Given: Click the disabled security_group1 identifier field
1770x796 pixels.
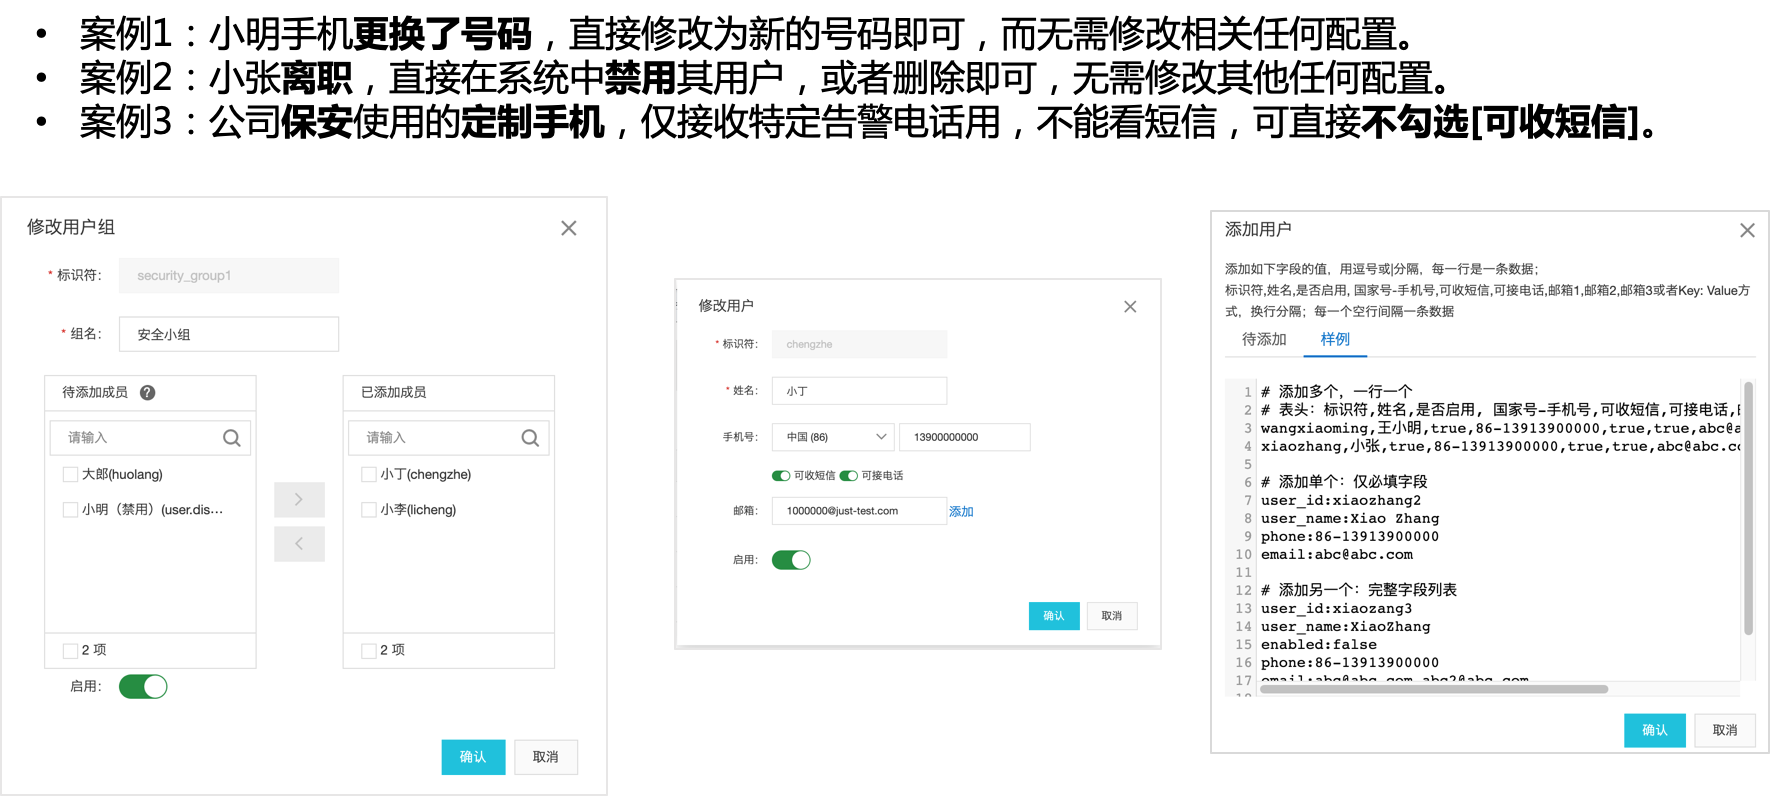Looking at the screenshot, I should 229,275.
